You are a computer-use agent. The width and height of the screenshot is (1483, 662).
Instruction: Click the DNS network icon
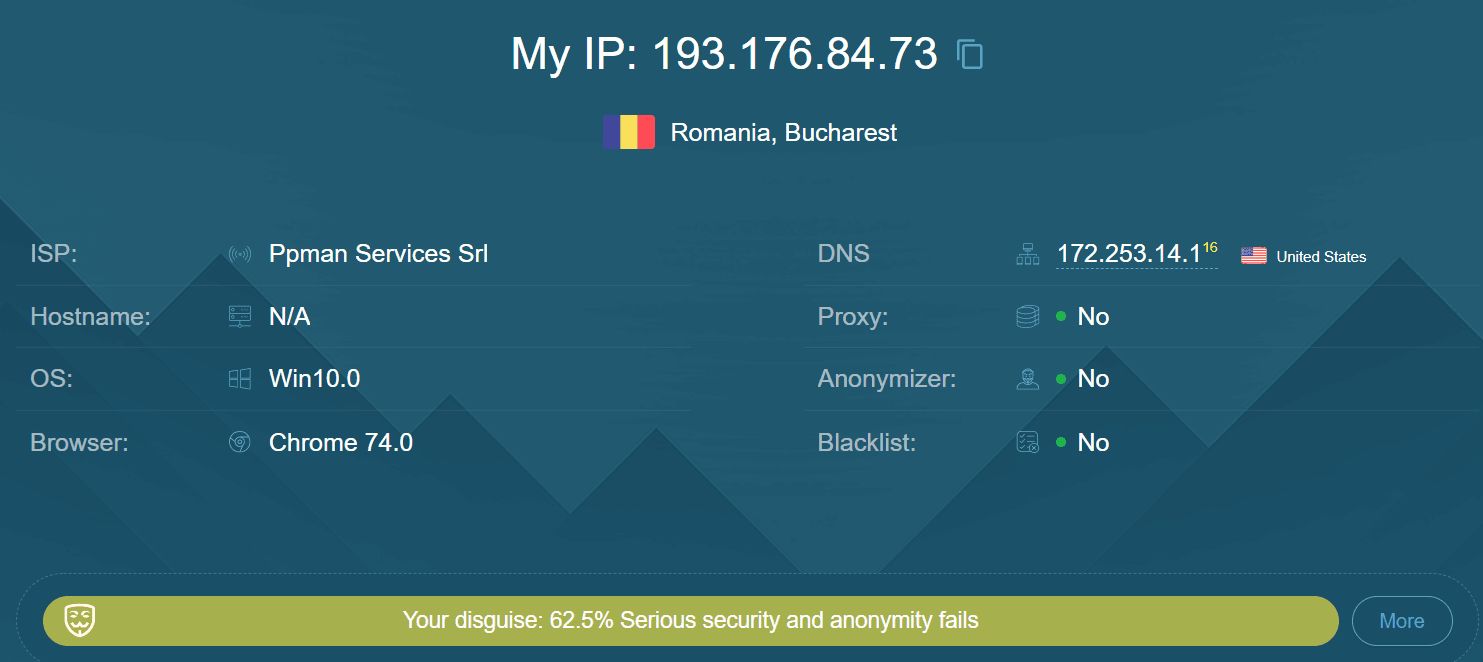[x=1027, y=255]
